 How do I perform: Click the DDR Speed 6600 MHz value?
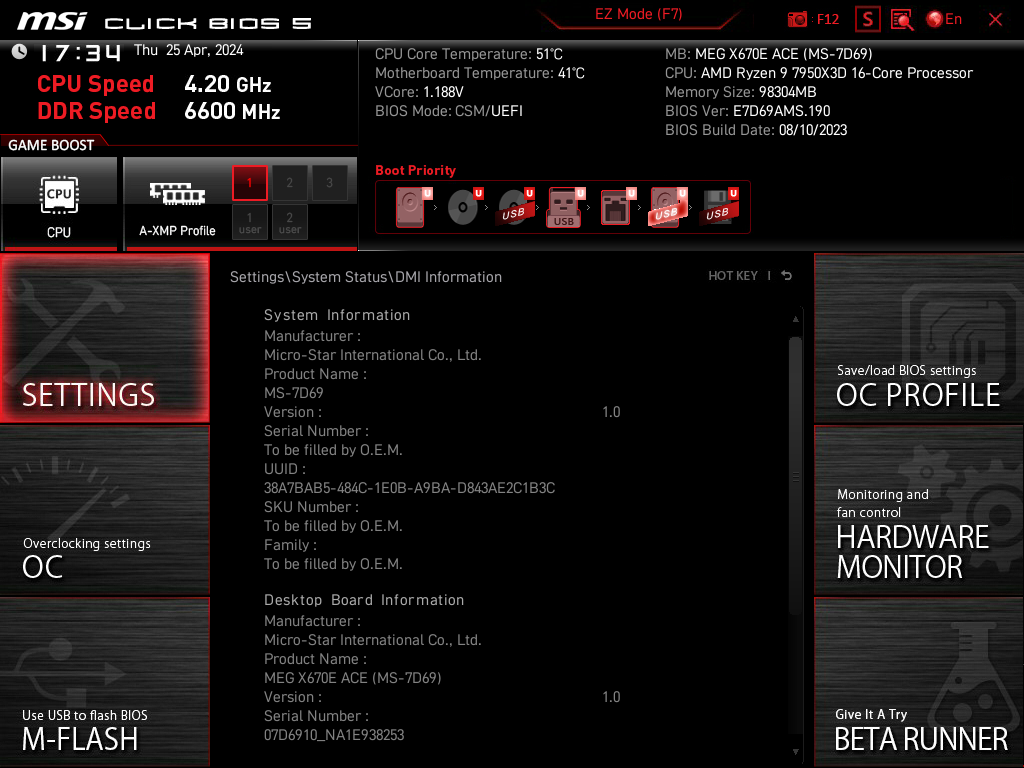click(232, 111)
